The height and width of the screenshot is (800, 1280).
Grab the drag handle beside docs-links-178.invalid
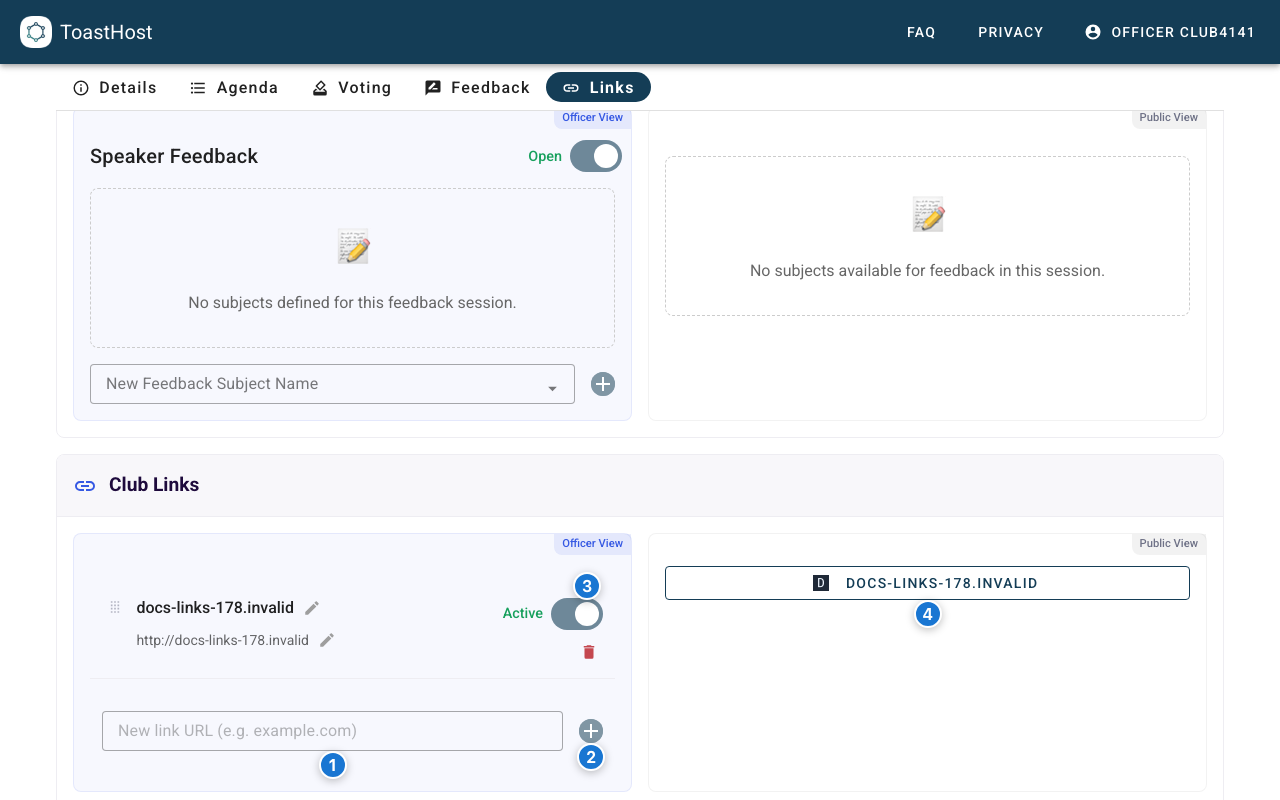coord(115,608)
